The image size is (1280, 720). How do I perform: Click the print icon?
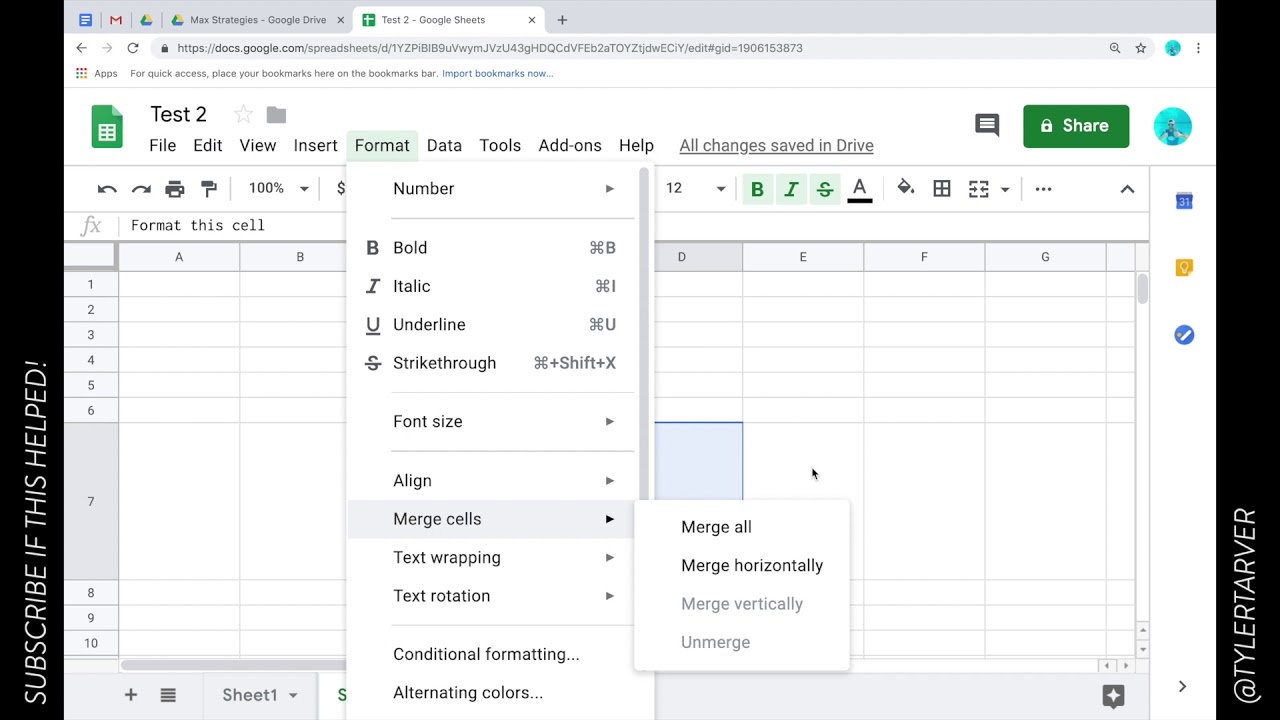175,189
